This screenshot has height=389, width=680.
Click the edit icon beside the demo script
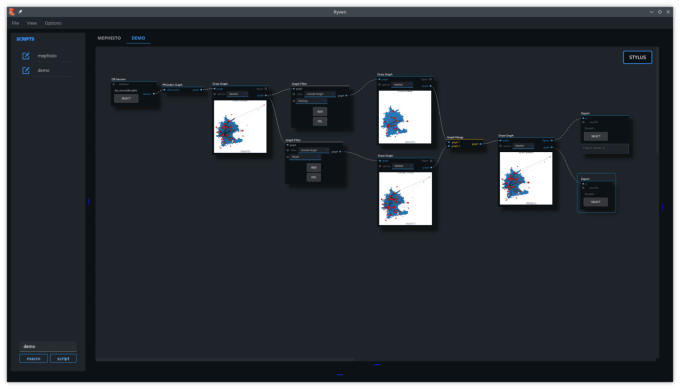pyautogui.click(x=26, y=70)
